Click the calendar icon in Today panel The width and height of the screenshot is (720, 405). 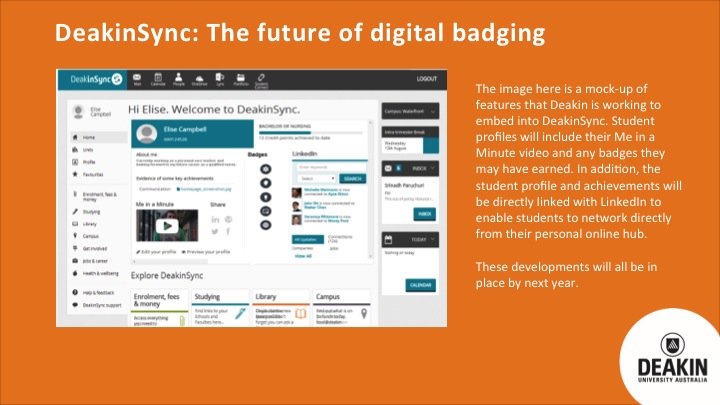point(388,240)
